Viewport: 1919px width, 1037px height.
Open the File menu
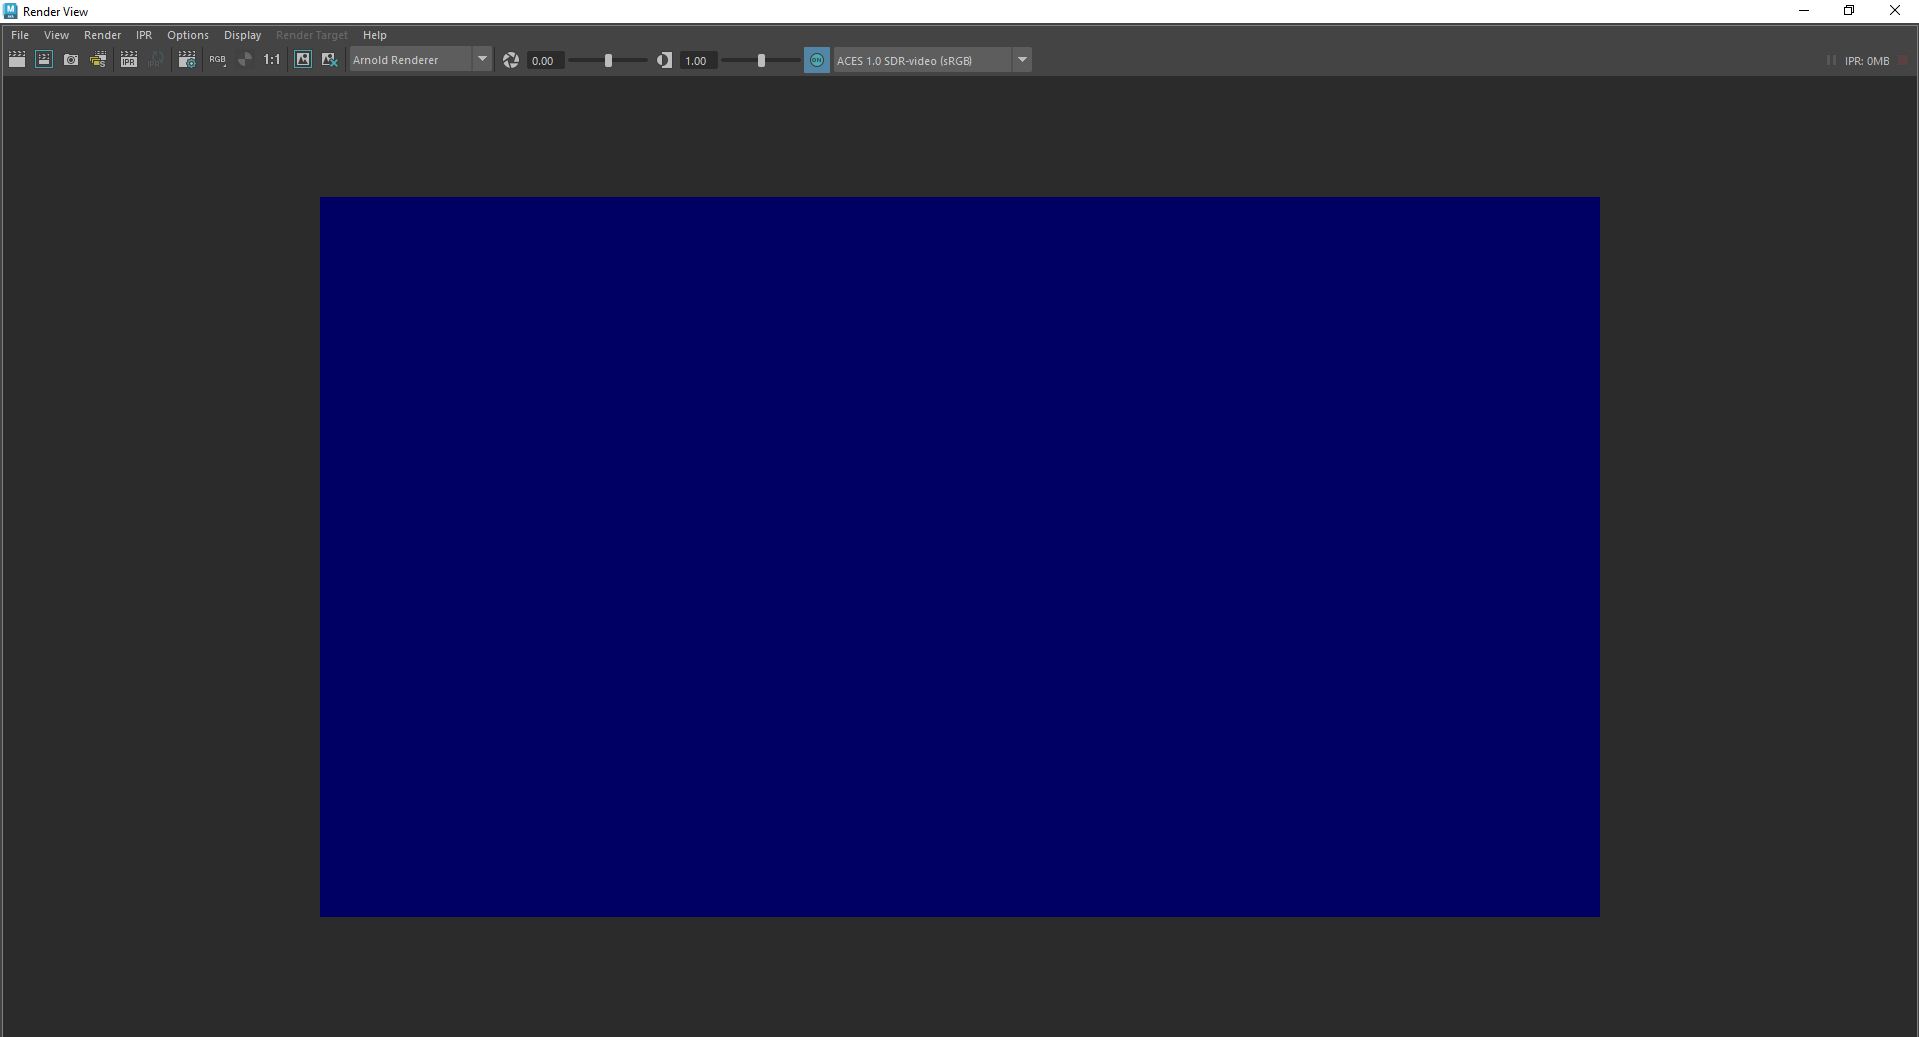(x=20, y=35)
